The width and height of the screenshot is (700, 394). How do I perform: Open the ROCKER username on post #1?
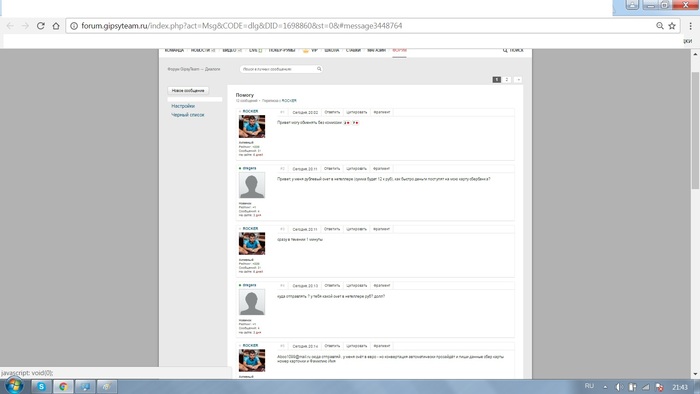[x=250, y=111]
